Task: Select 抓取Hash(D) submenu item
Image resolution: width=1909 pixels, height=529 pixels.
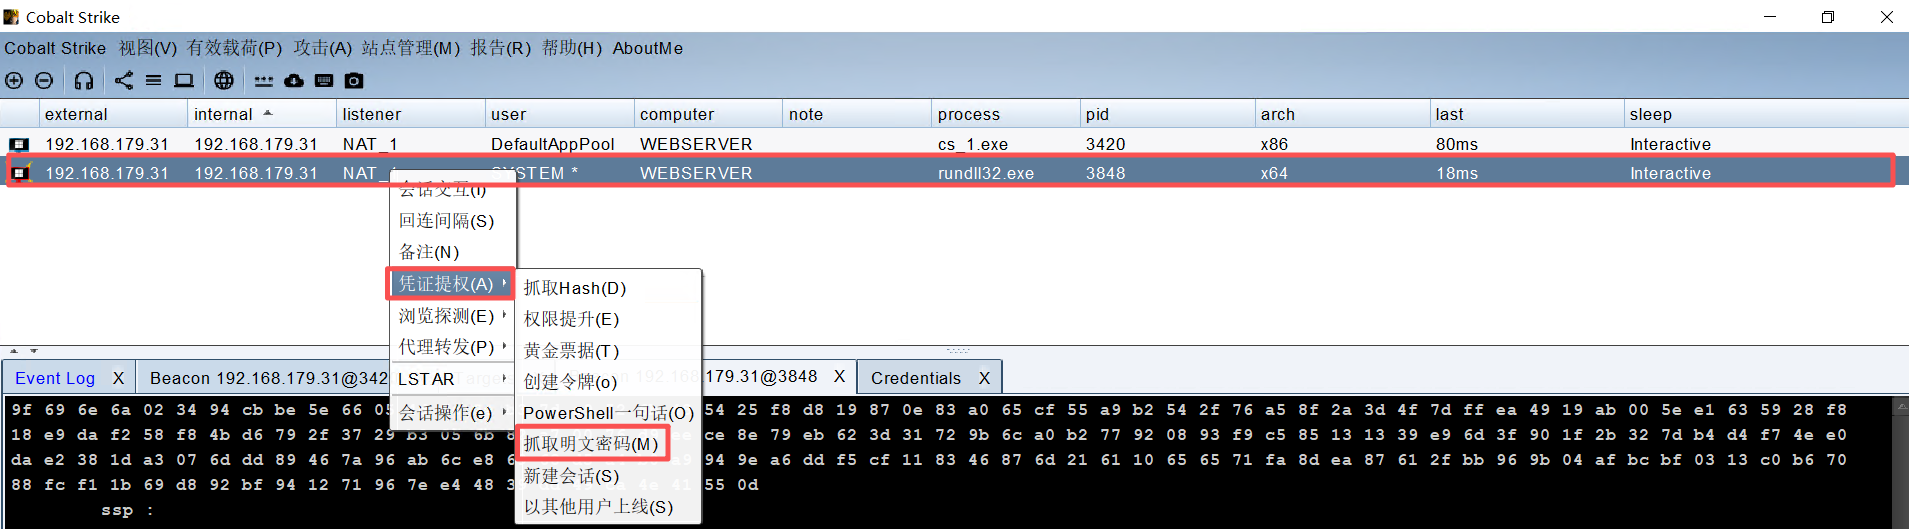Action: coord(608,288)
